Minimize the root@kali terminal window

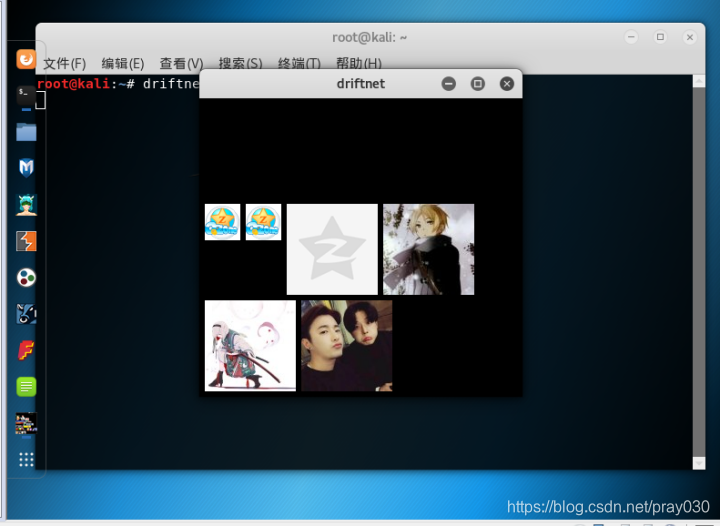631,37
